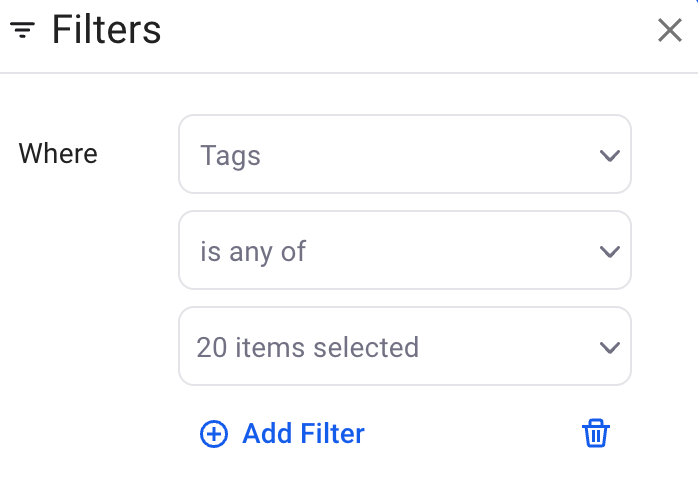Open the Tags field dropdown

404,155
